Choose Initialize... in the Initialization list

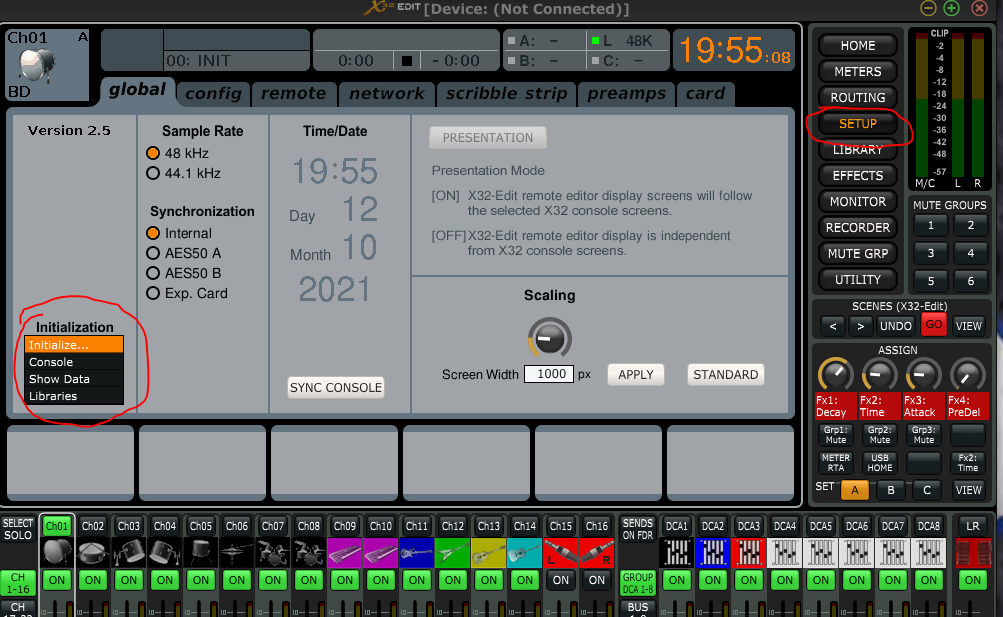point(74,345)
